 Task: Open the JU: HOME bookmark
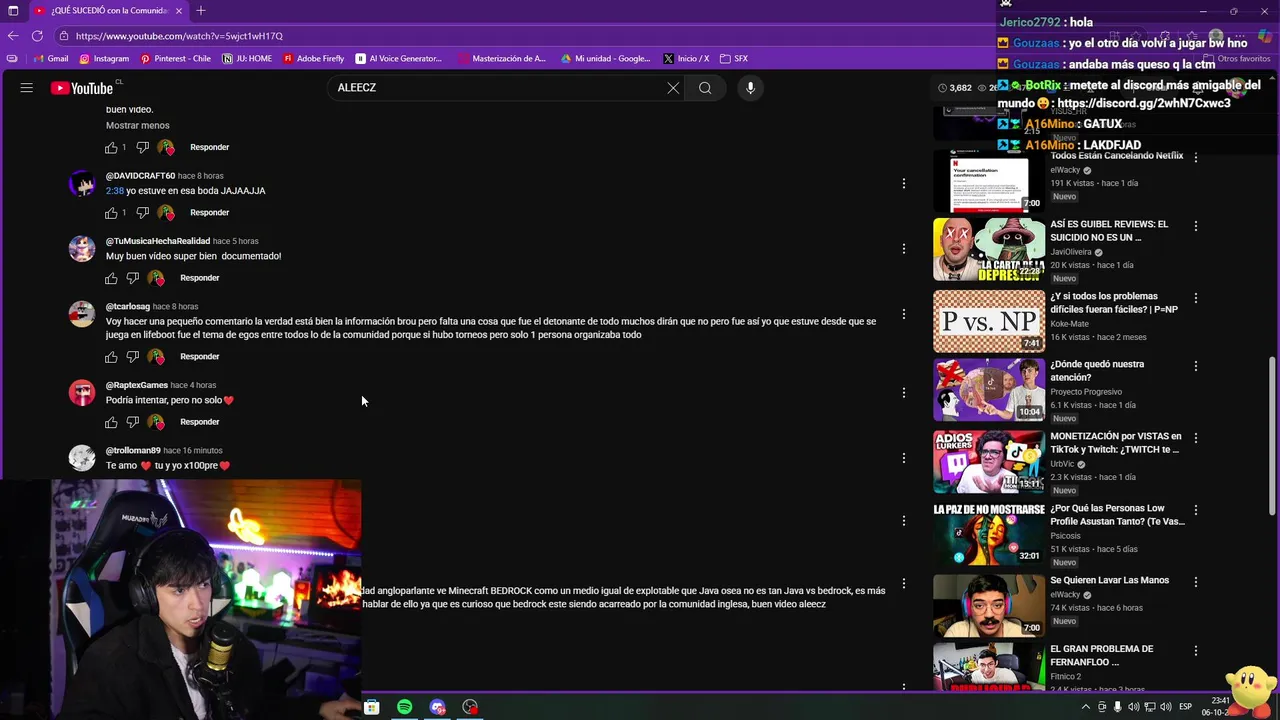coord(247,59)
